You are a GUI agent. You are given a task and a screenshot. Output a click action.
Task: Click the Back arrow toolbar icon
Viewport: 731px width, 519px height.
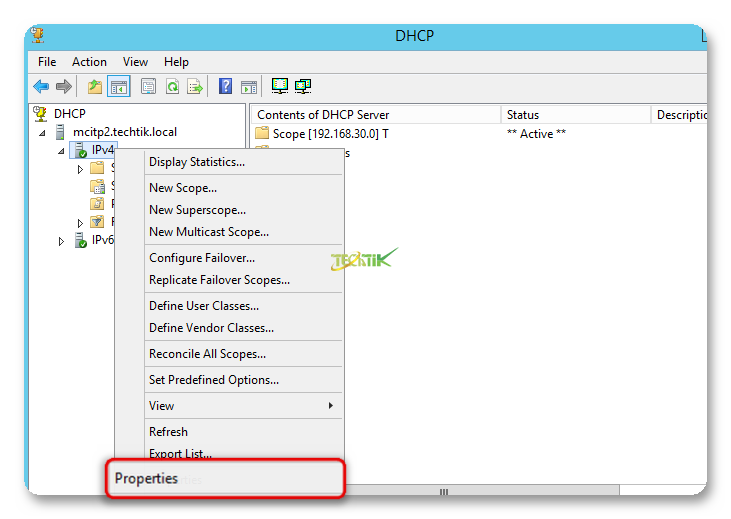41,87
